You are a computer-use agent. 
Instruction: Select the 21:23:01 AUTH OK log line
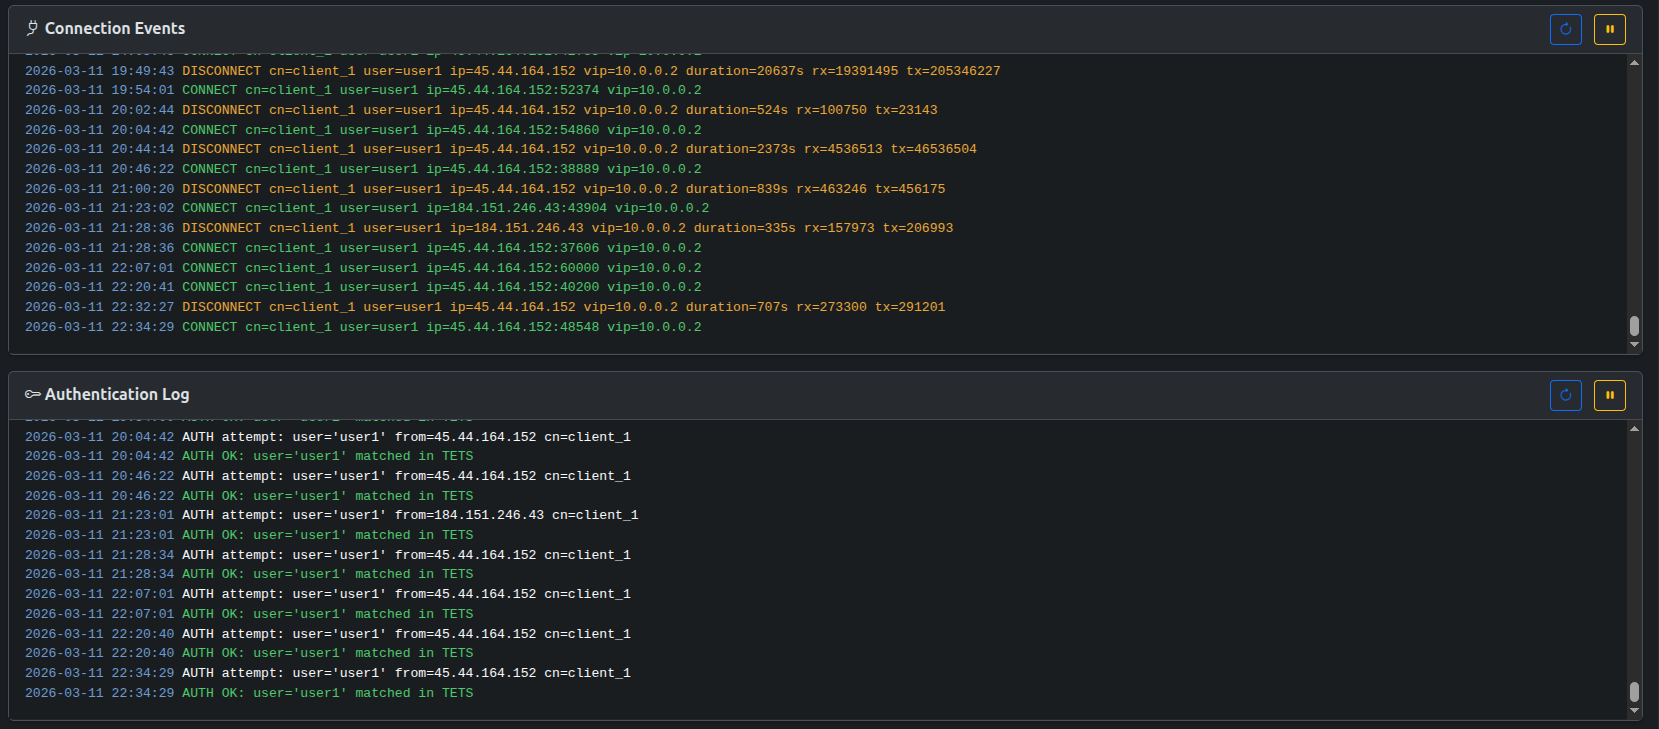click(249, 535)
